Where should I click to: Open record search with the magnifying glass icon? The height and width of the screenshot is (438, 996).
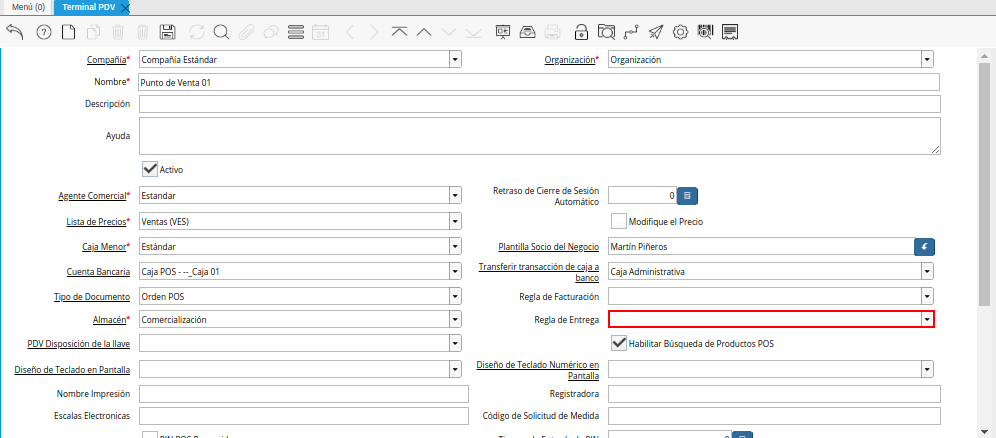pos(220,32)
